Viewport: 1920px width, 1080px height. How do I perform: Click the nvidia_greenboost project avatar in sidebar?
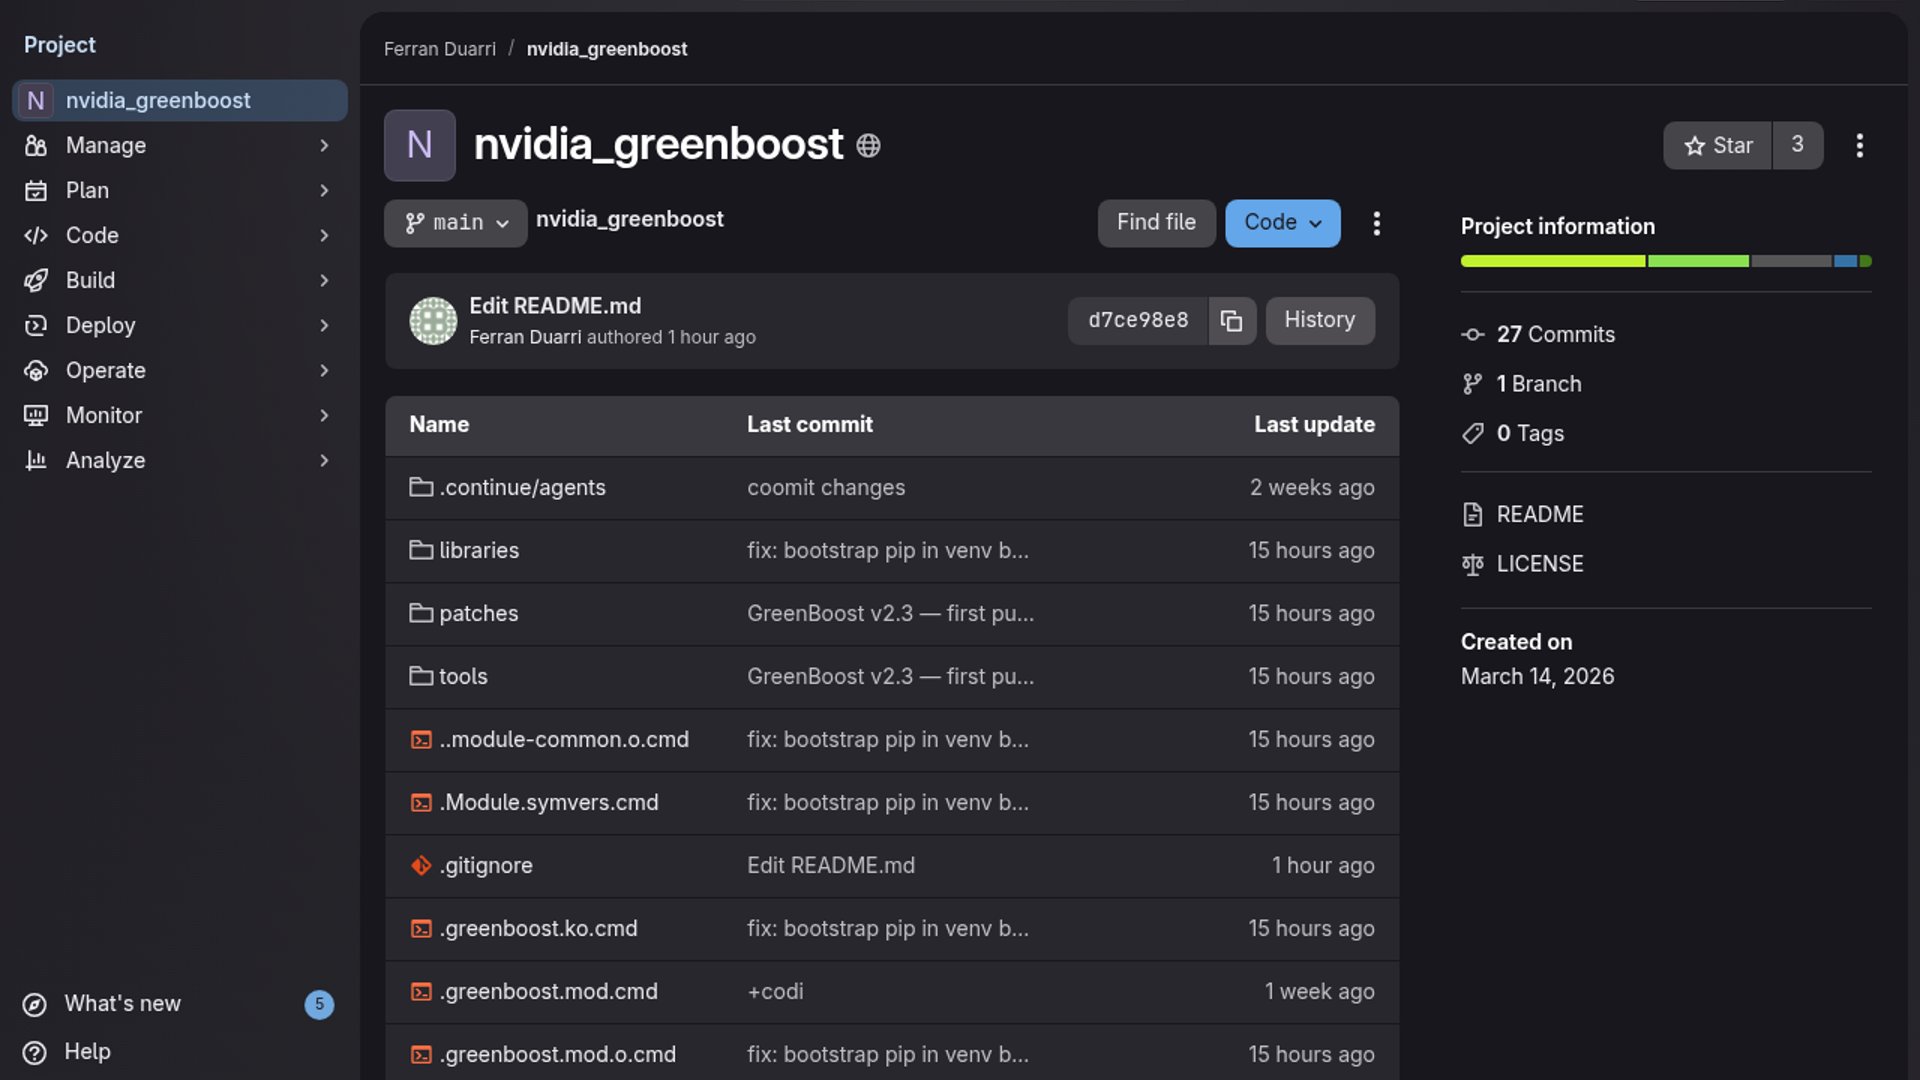[36, 101]
